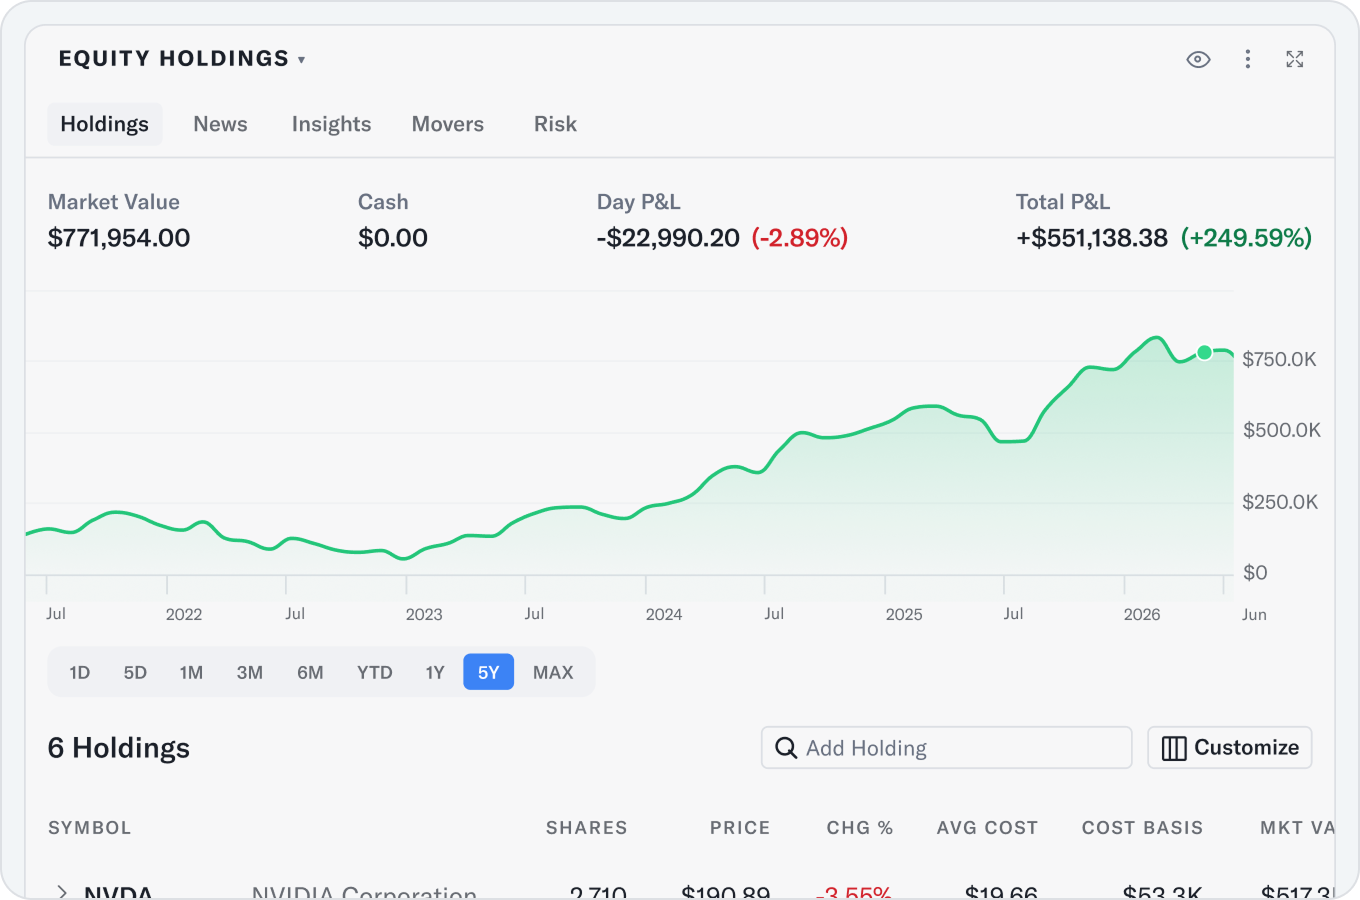Select the Risk tab
This screenshot has width=1360, height=900.
[555, 124]
